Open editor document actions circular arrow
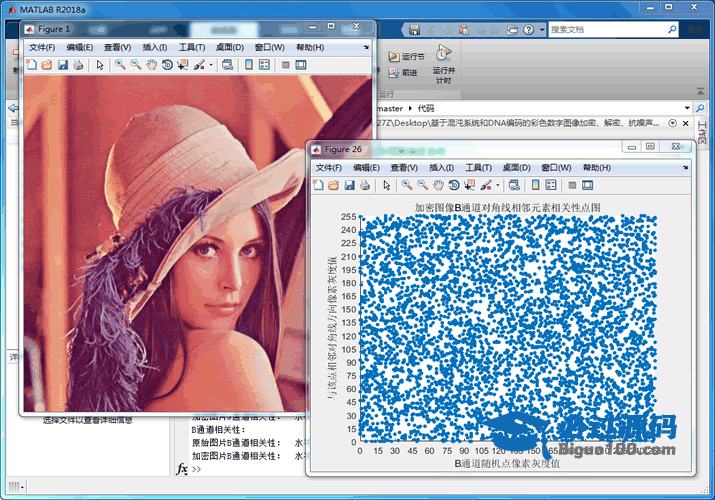Screen dimensions: 715x500 (x=672, y=123)
